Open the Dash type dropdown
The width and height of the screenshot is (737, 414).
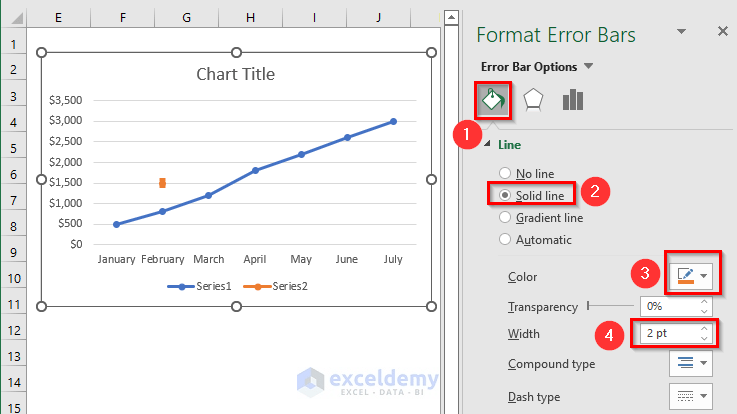click(691, 396)
